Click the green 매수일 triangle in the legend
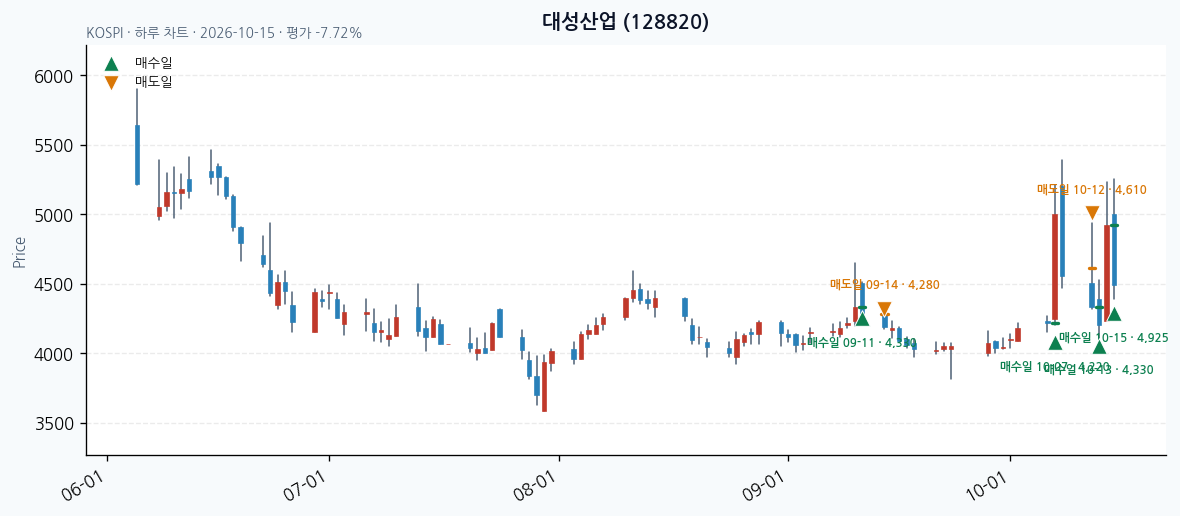This screenshot has width=1180, height=516. click(111, 65)
